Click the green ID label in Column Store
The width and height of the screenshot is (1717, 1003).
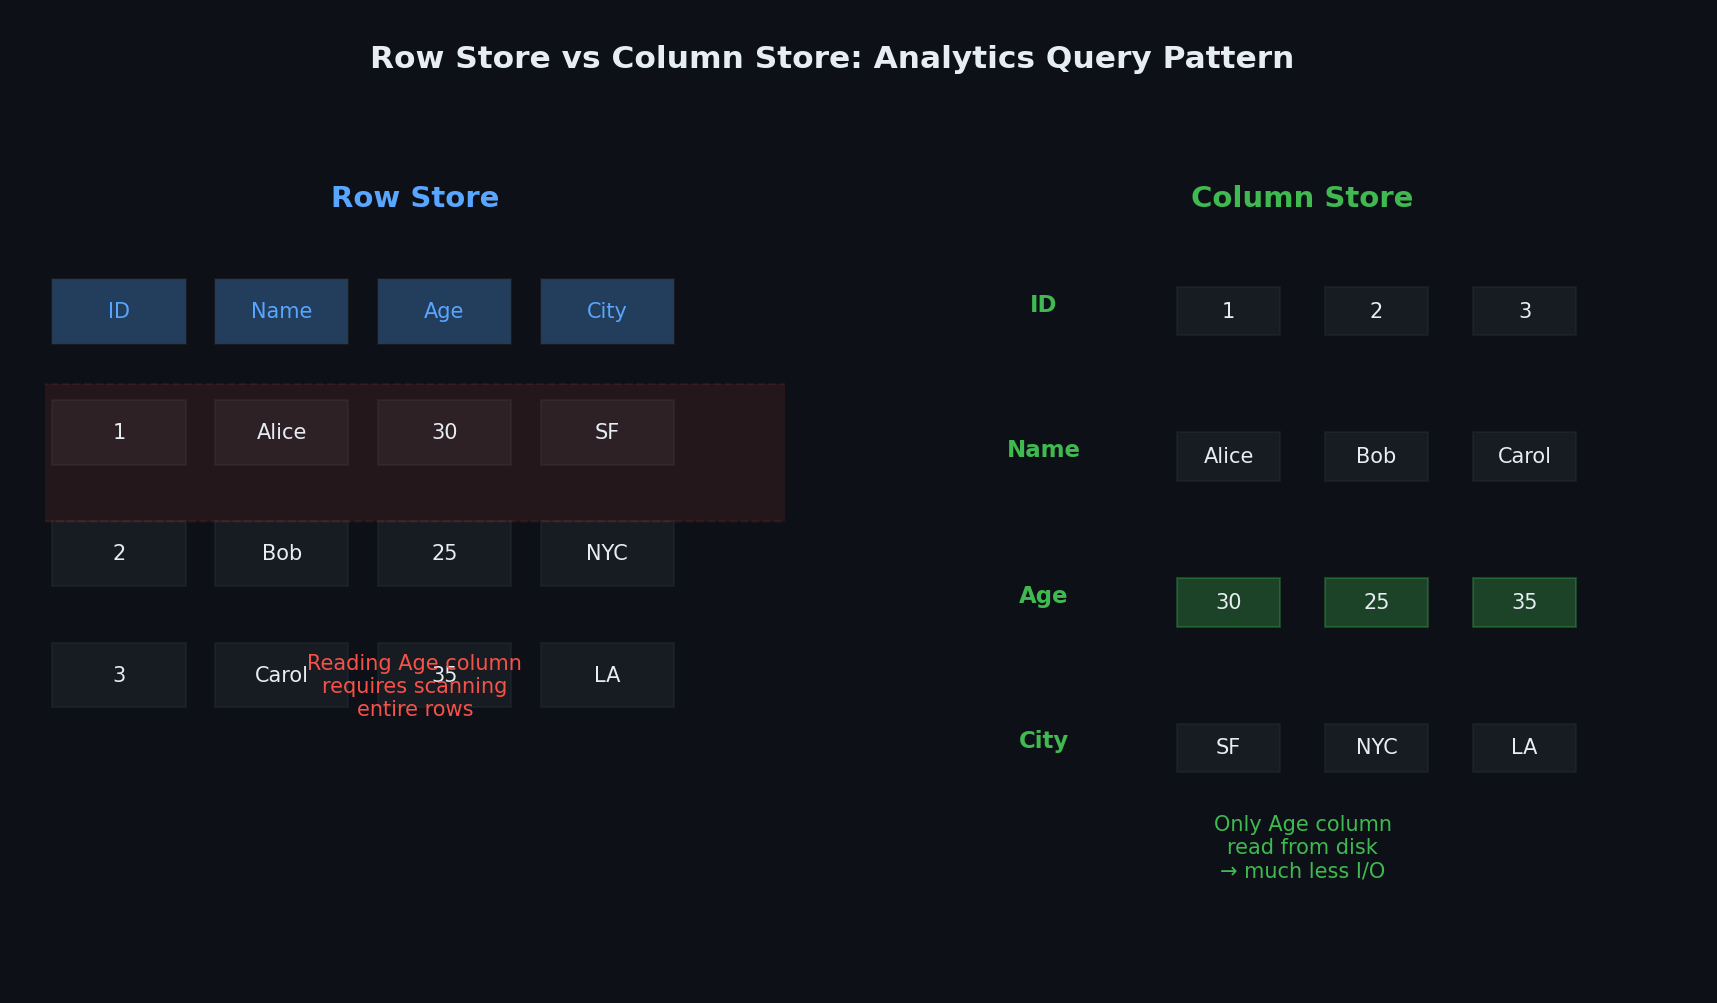[1043, 305]
